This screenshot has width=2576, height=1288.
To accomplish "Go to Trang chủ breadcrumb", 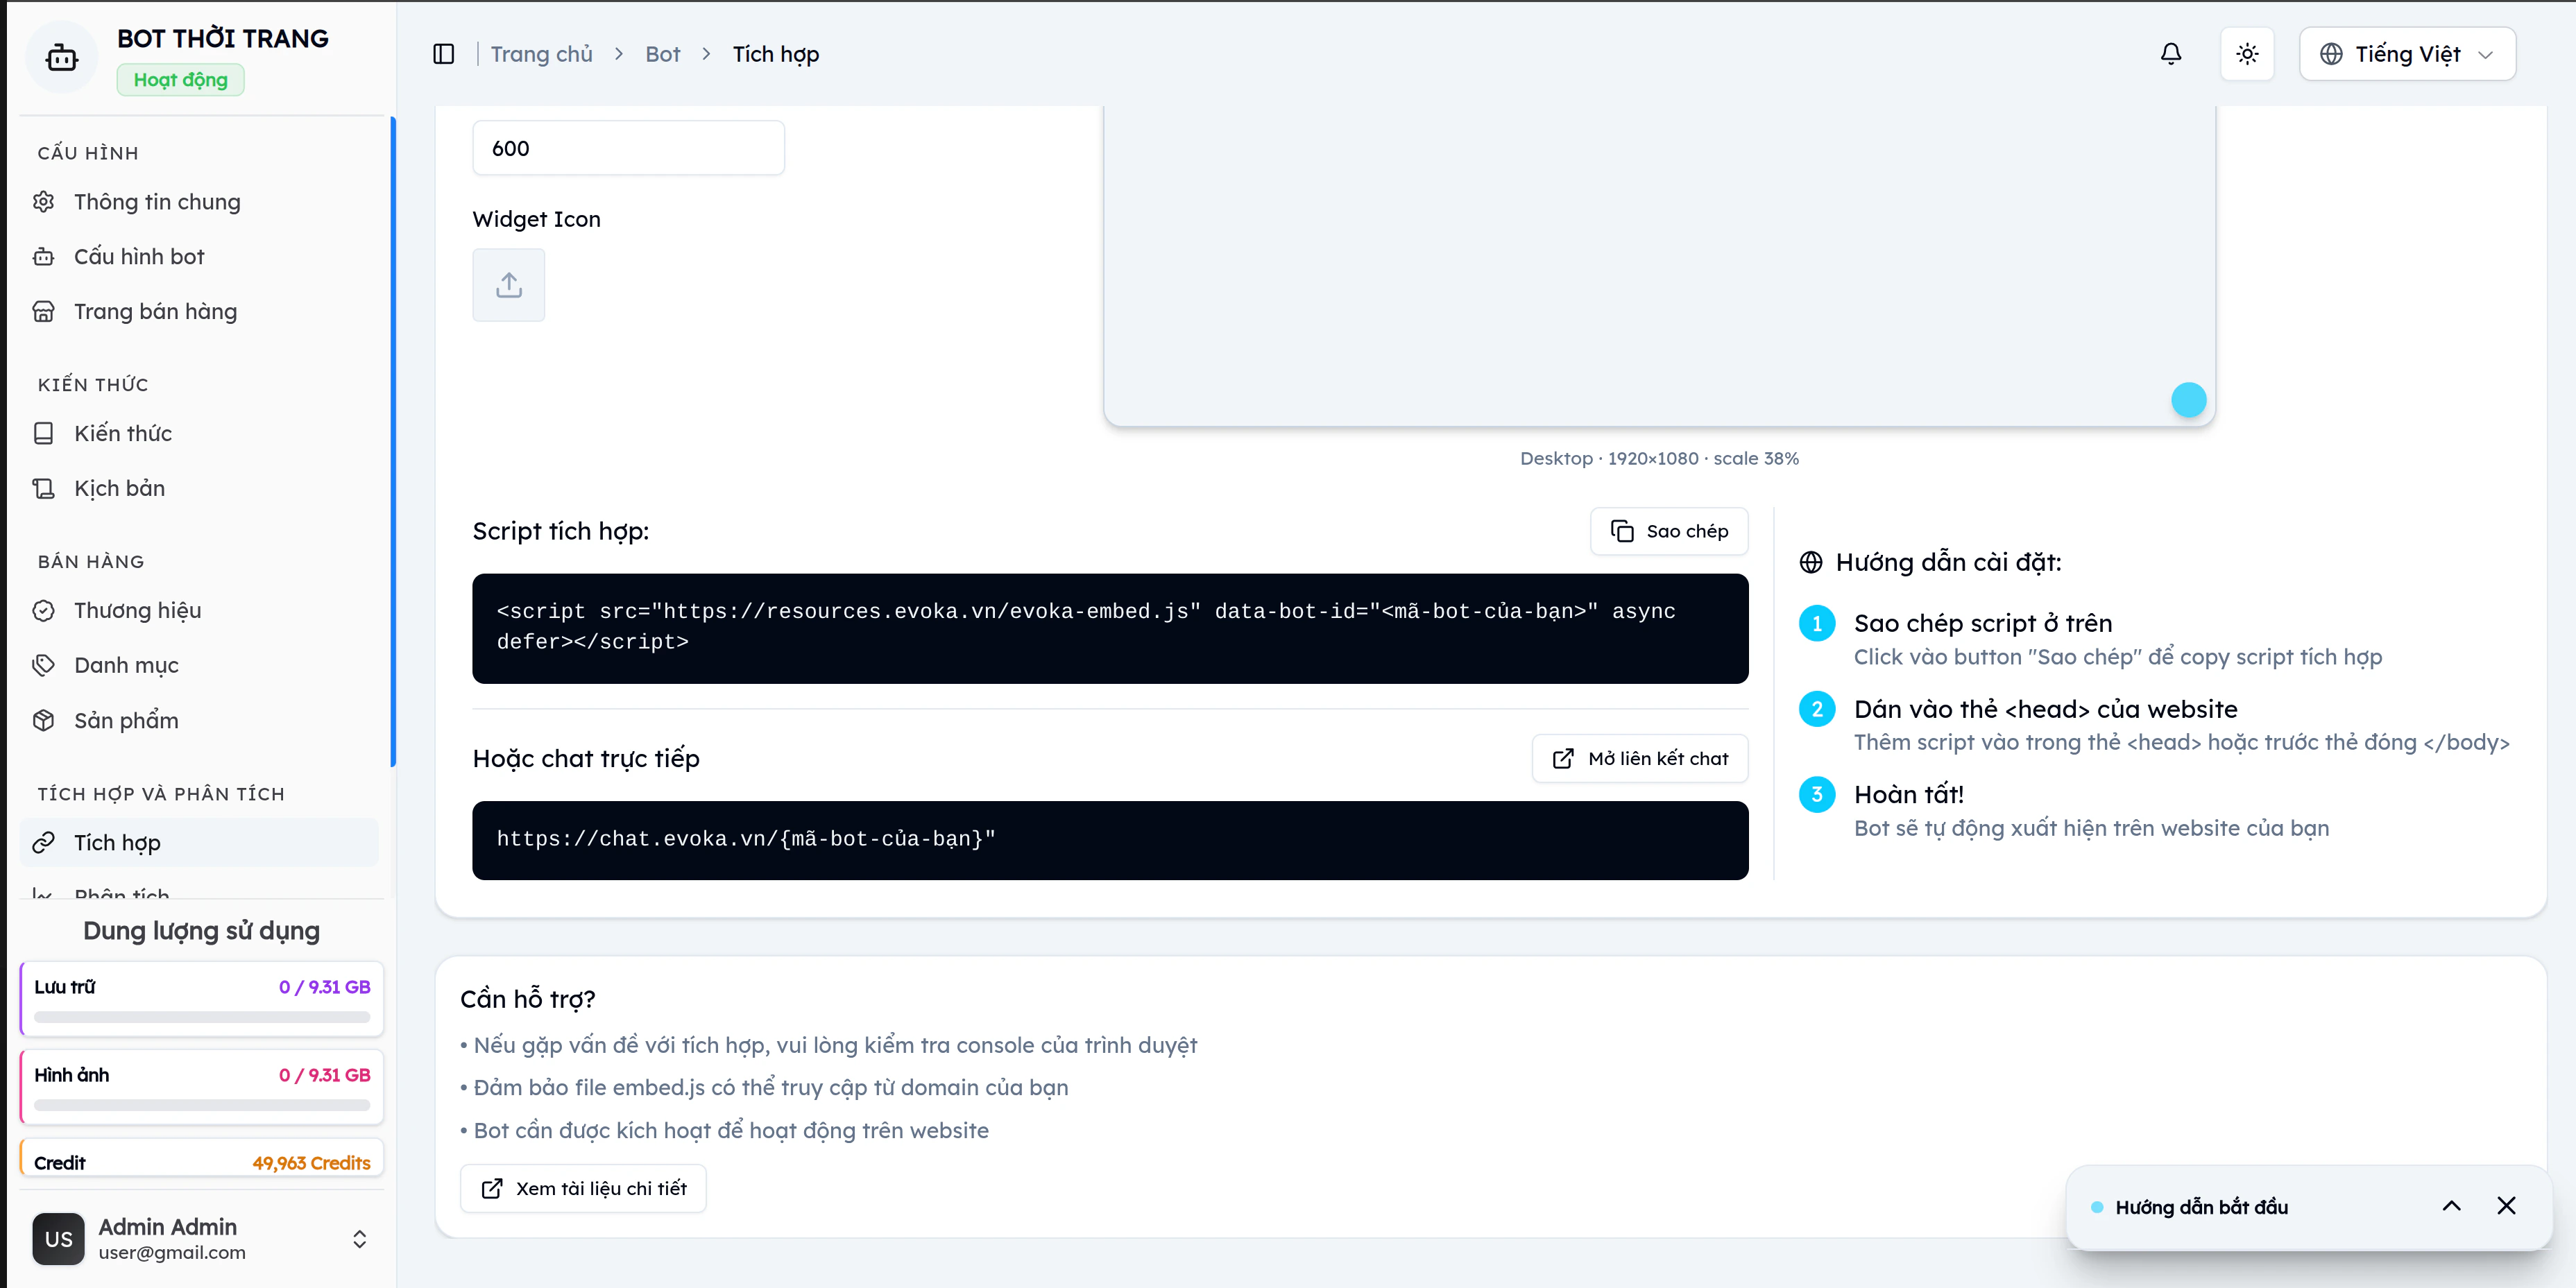I will tap(541, 54).
